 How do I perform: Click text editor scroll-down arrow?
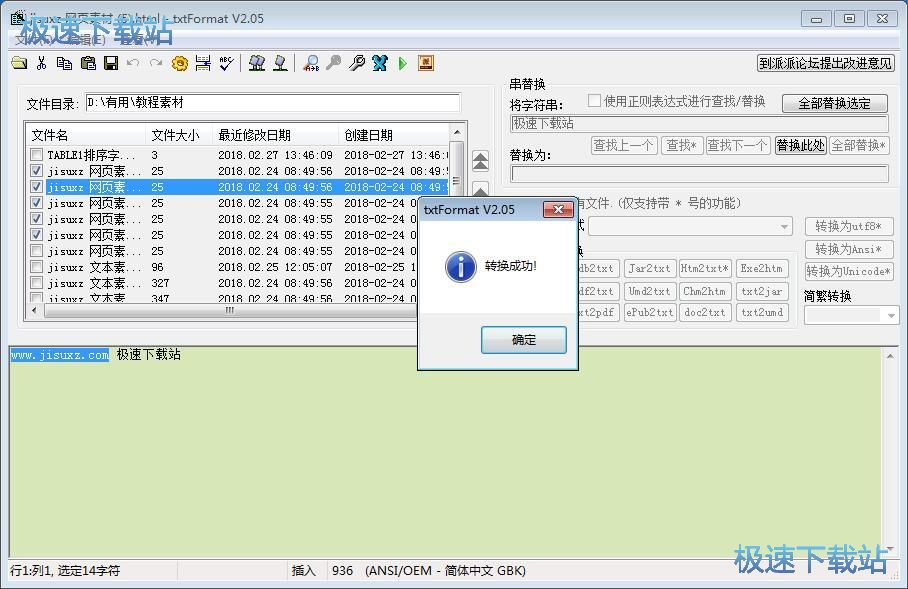point(889,548)
